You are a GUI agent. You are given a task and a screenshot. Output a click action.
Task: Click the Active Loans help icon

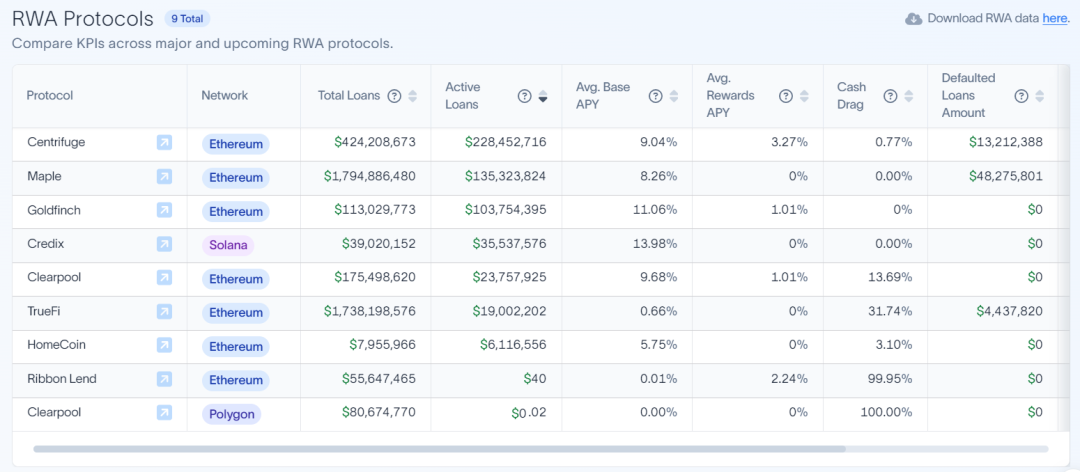pyautogui.click(x=524, y=96)
